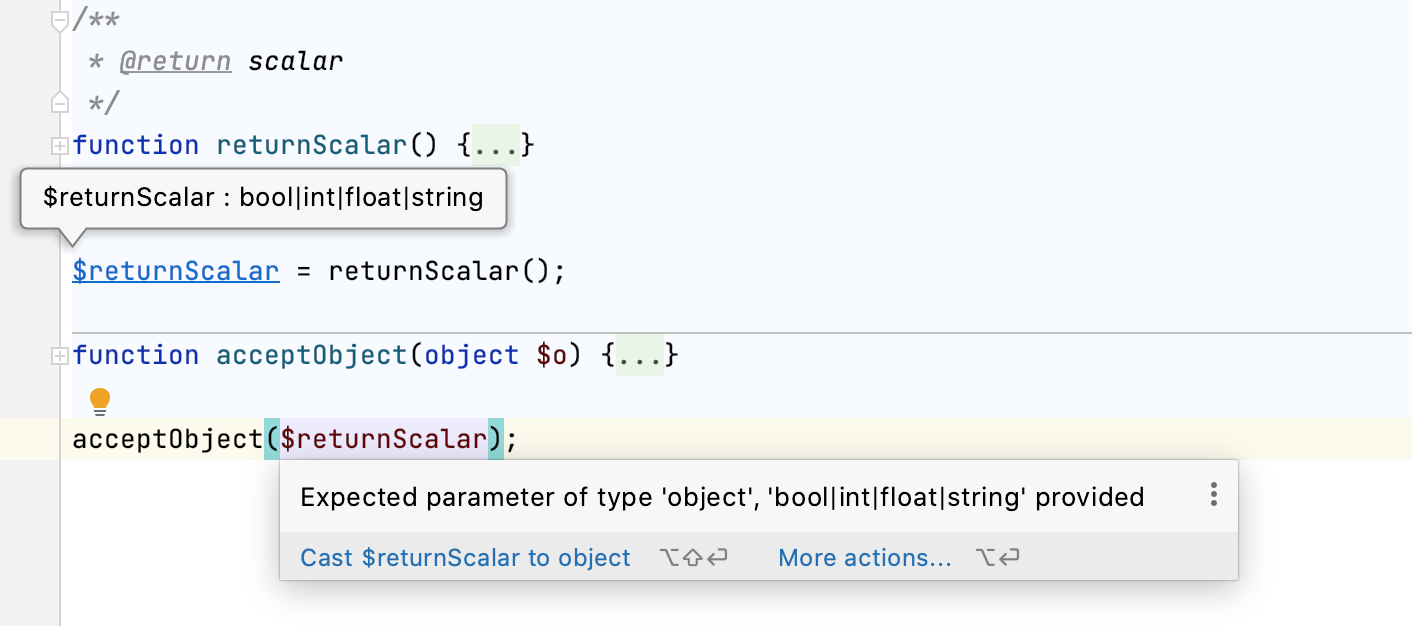
Task: Click the error message text in the popup
Action: click(722, 497)
